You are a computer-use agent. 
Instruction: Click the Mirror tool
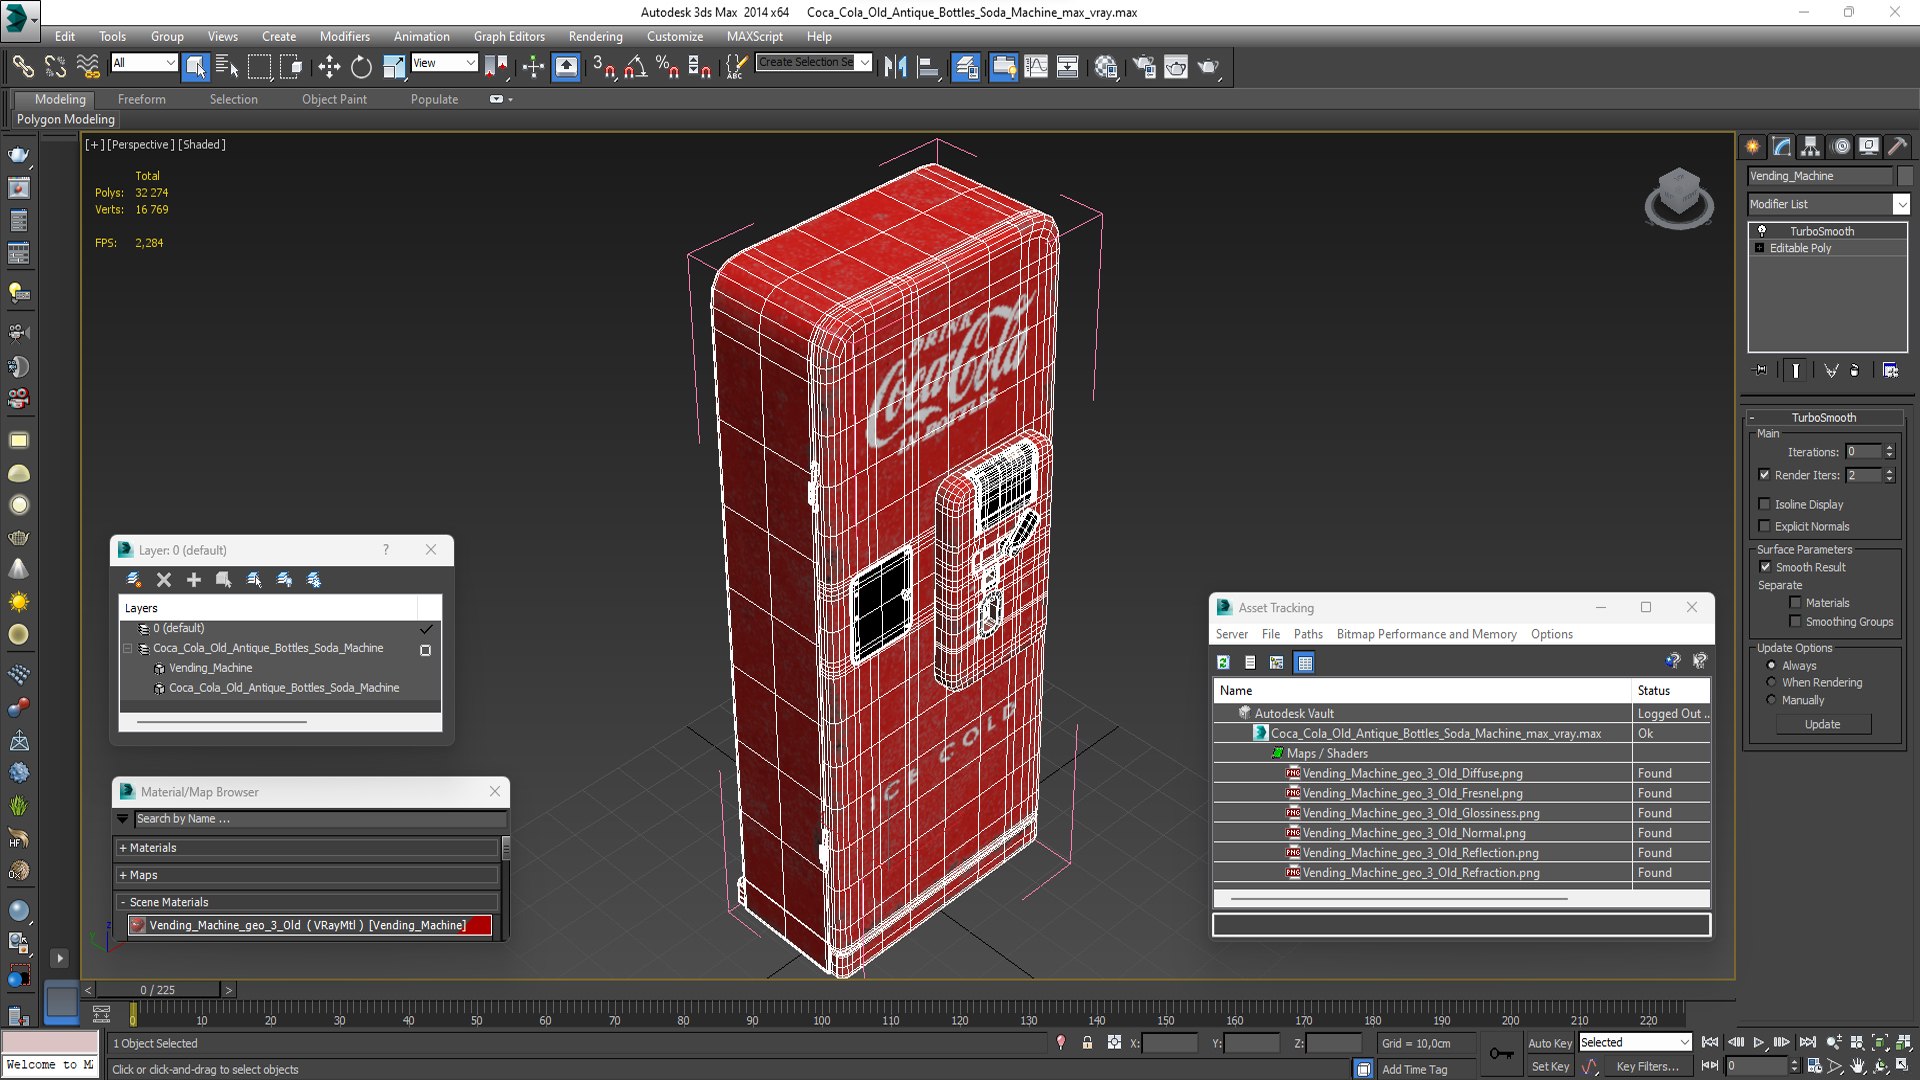click(895, 67)
